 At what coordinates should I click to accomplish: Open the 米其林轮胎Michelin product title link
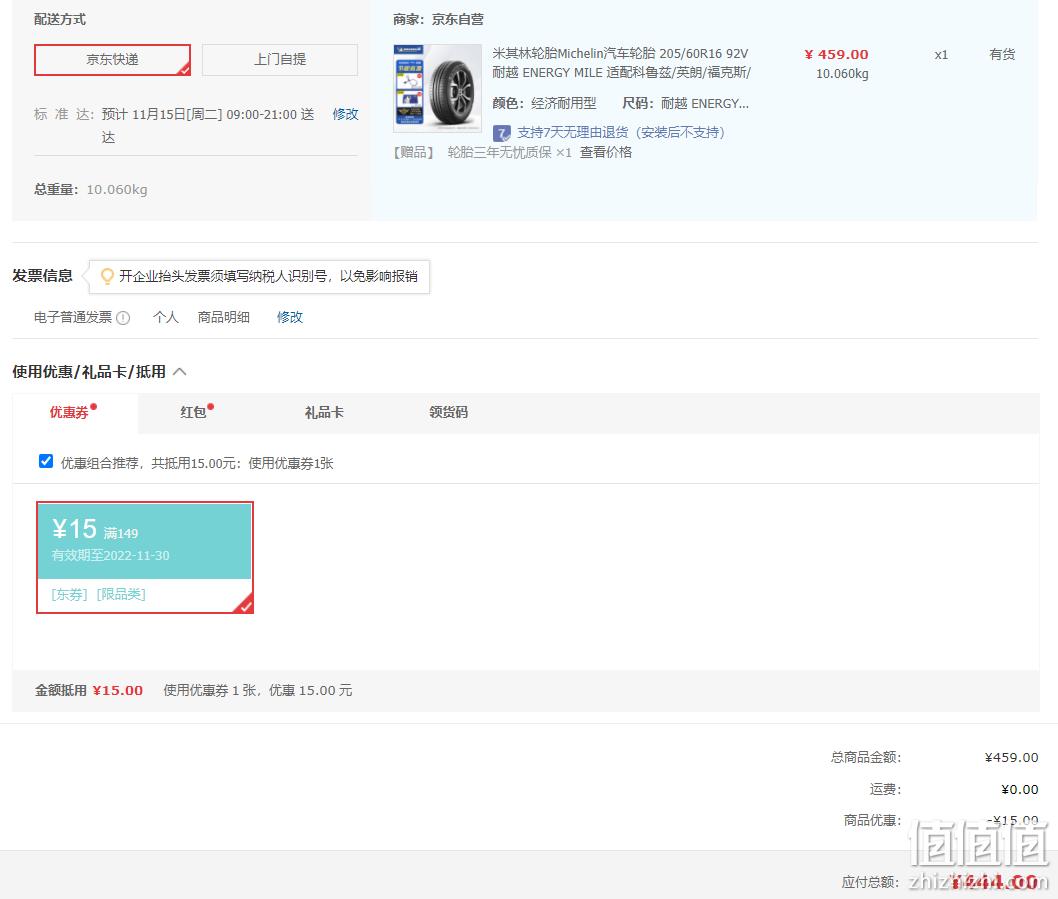621,63
